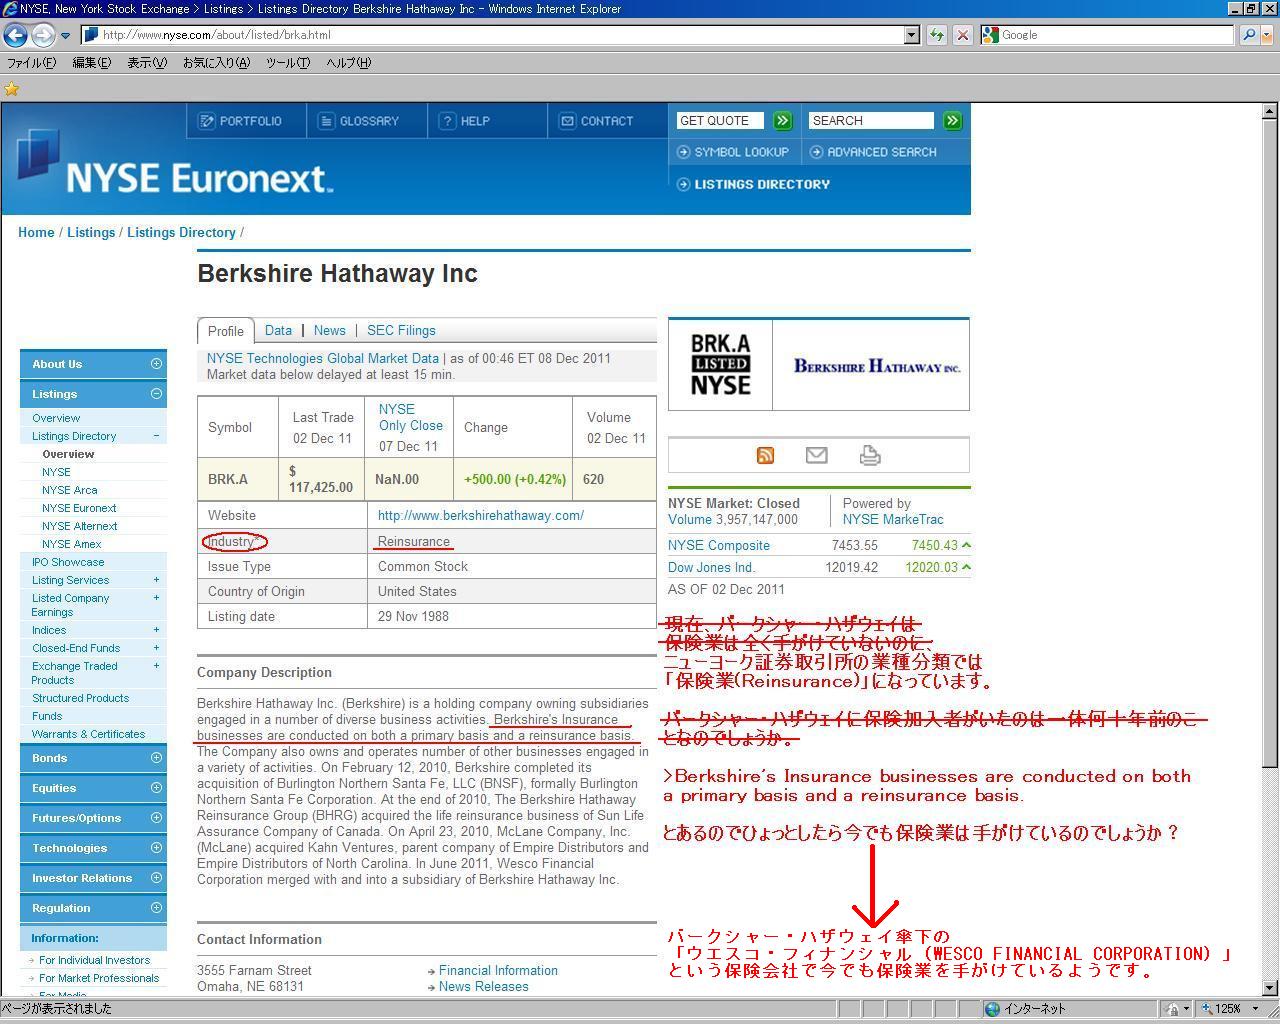Open the 編集(E) menu

[x=91, y=63]
